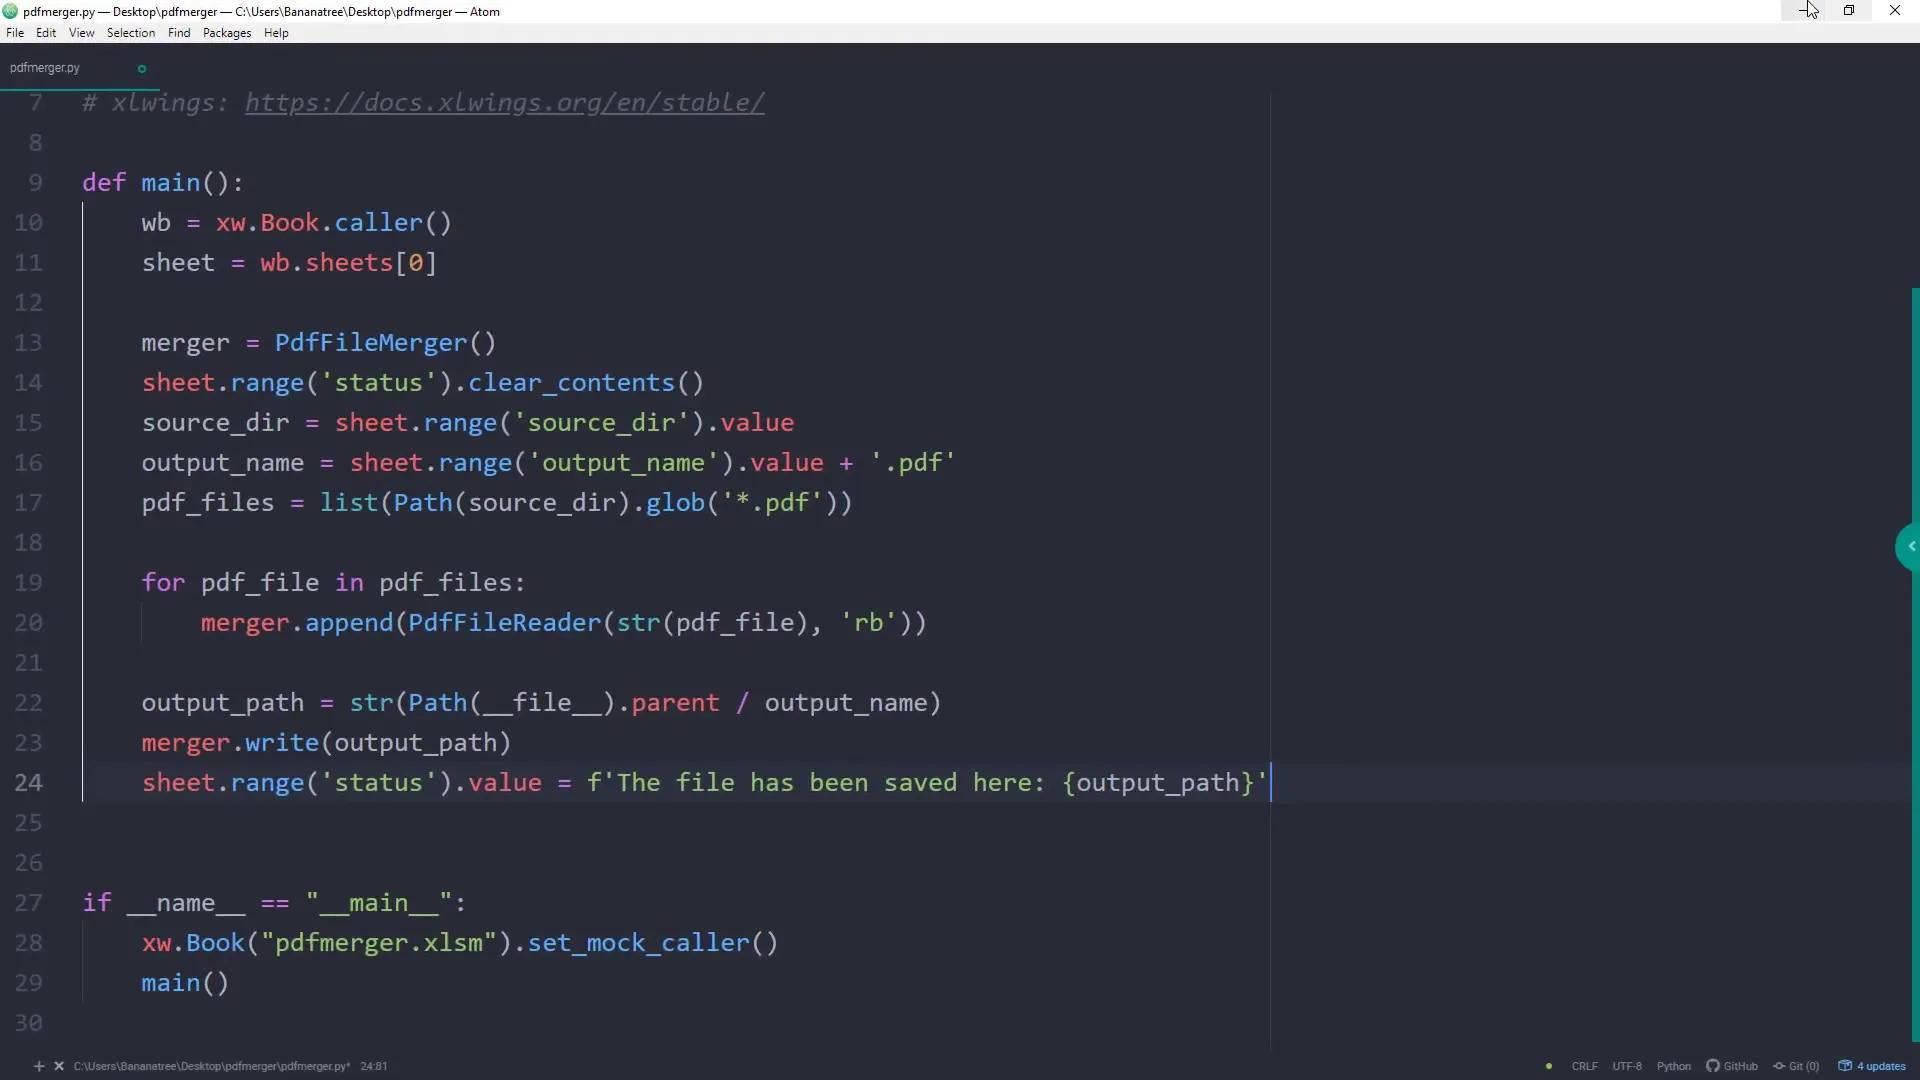Open the Find menu
Viewport: 1920px width, 1080px height.
pyautogui.click(x=179, y=33)
